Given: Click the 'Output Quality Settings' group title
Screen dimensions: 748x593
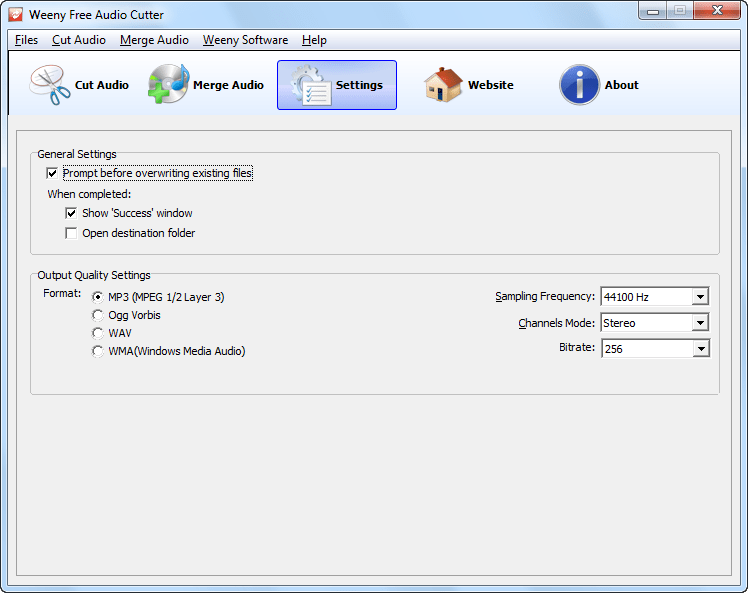Looking at the screenshot, I should (94, 275).
